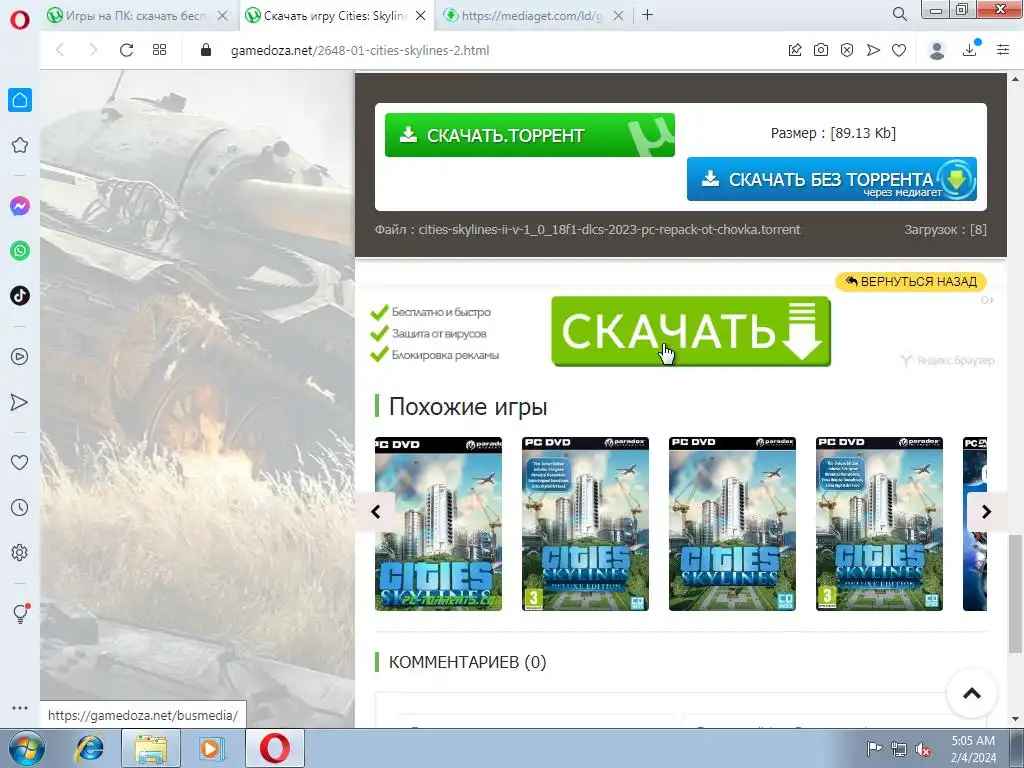The image size is (1024, 768).
Task: Click the lightbulb tips icon in sidebar
Action: click(20, 614)
